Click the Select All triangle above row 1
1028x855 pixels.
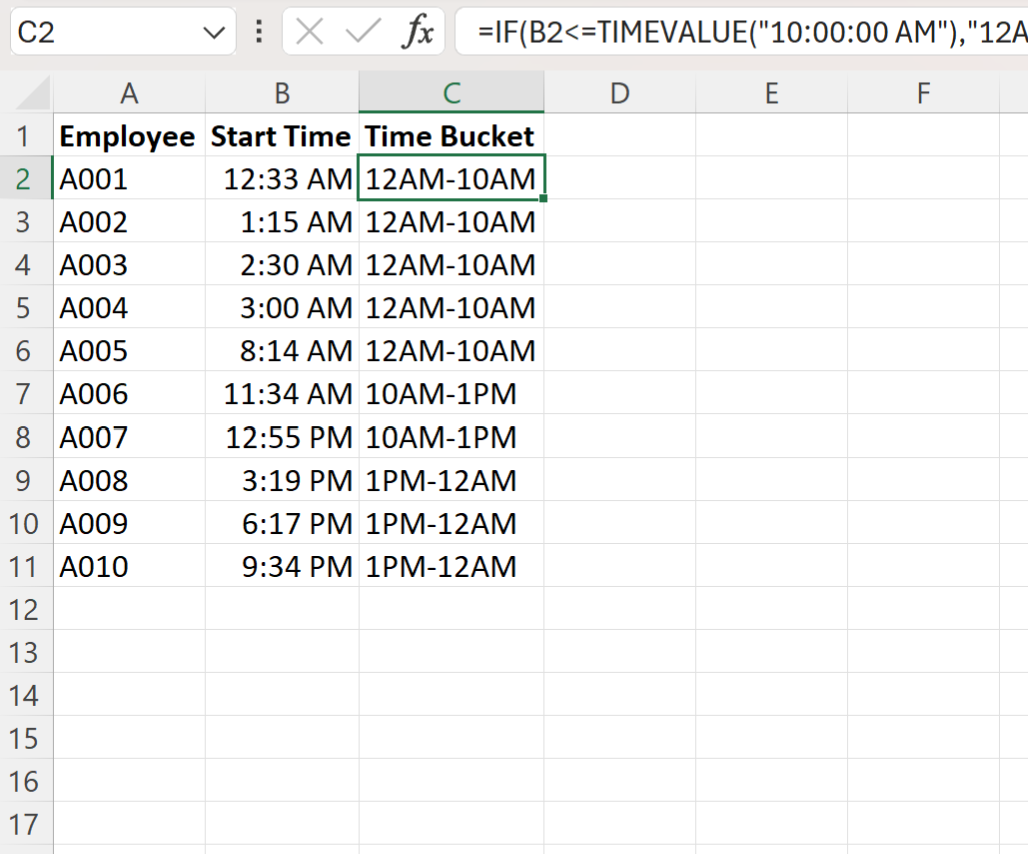tap(30, 92)
